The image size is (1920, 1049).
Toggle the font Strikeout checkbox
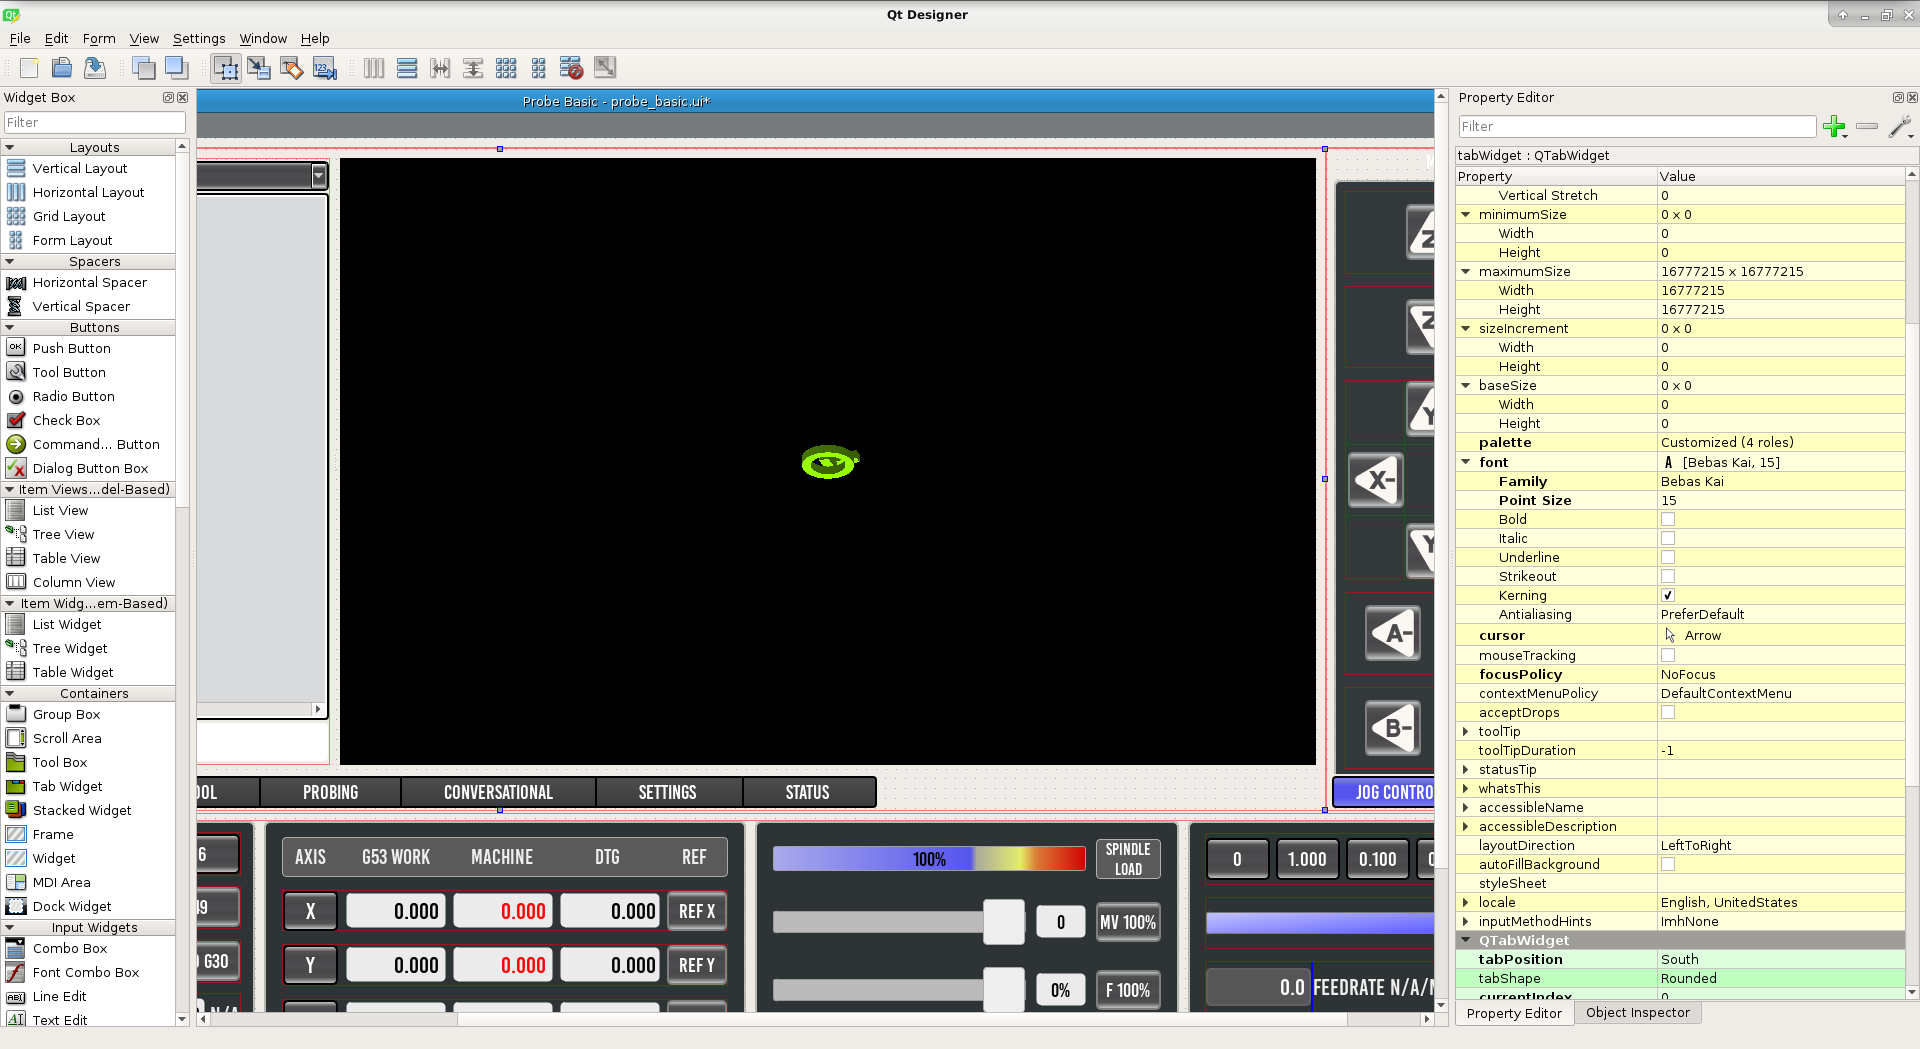pyautogui.click(x=1668, y=576)
